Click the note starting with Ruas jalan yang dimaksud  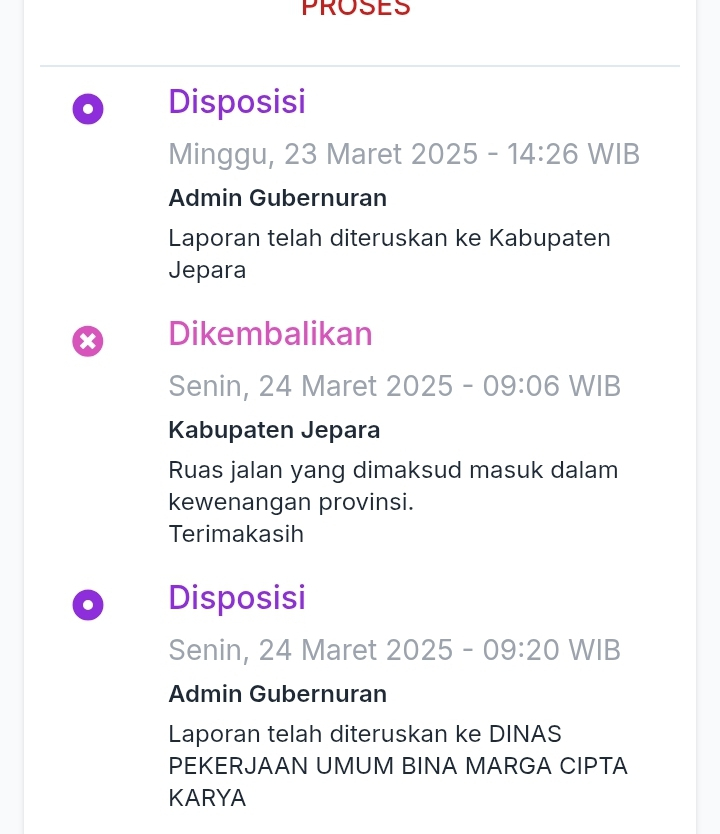393,470
